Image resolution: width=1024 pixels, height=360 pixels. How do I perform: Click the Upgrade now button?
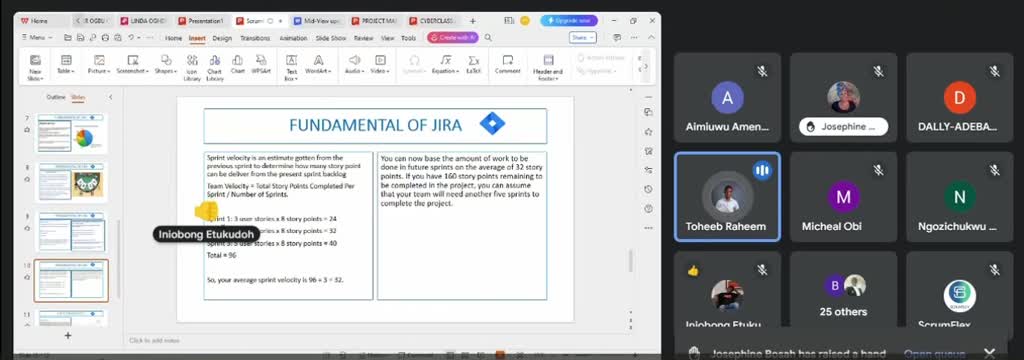tap(569, 21)
